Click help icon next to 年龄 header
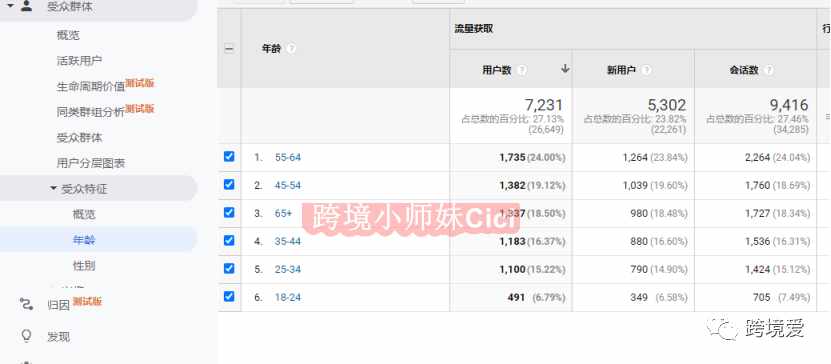Viewport: 831px width, 364px height. (290, 49)
